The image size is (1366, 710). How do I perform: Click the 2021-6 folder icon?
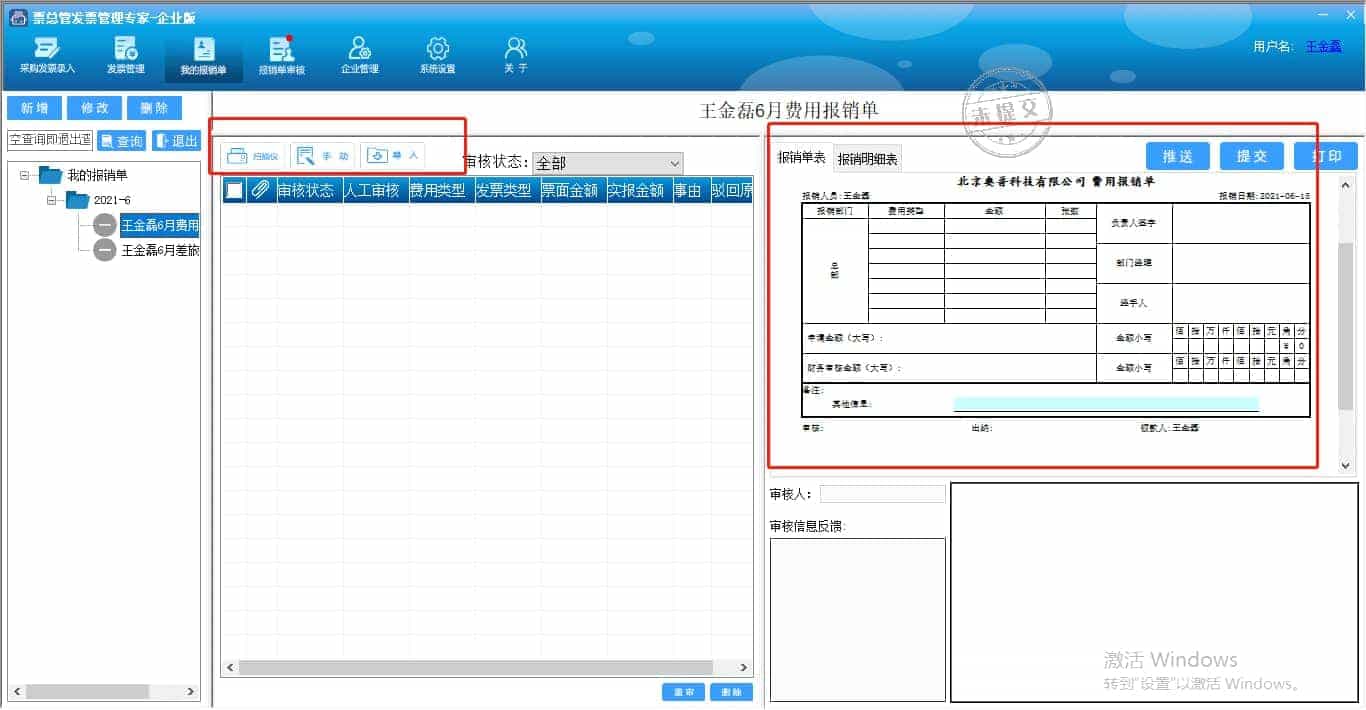pos(77,200)
